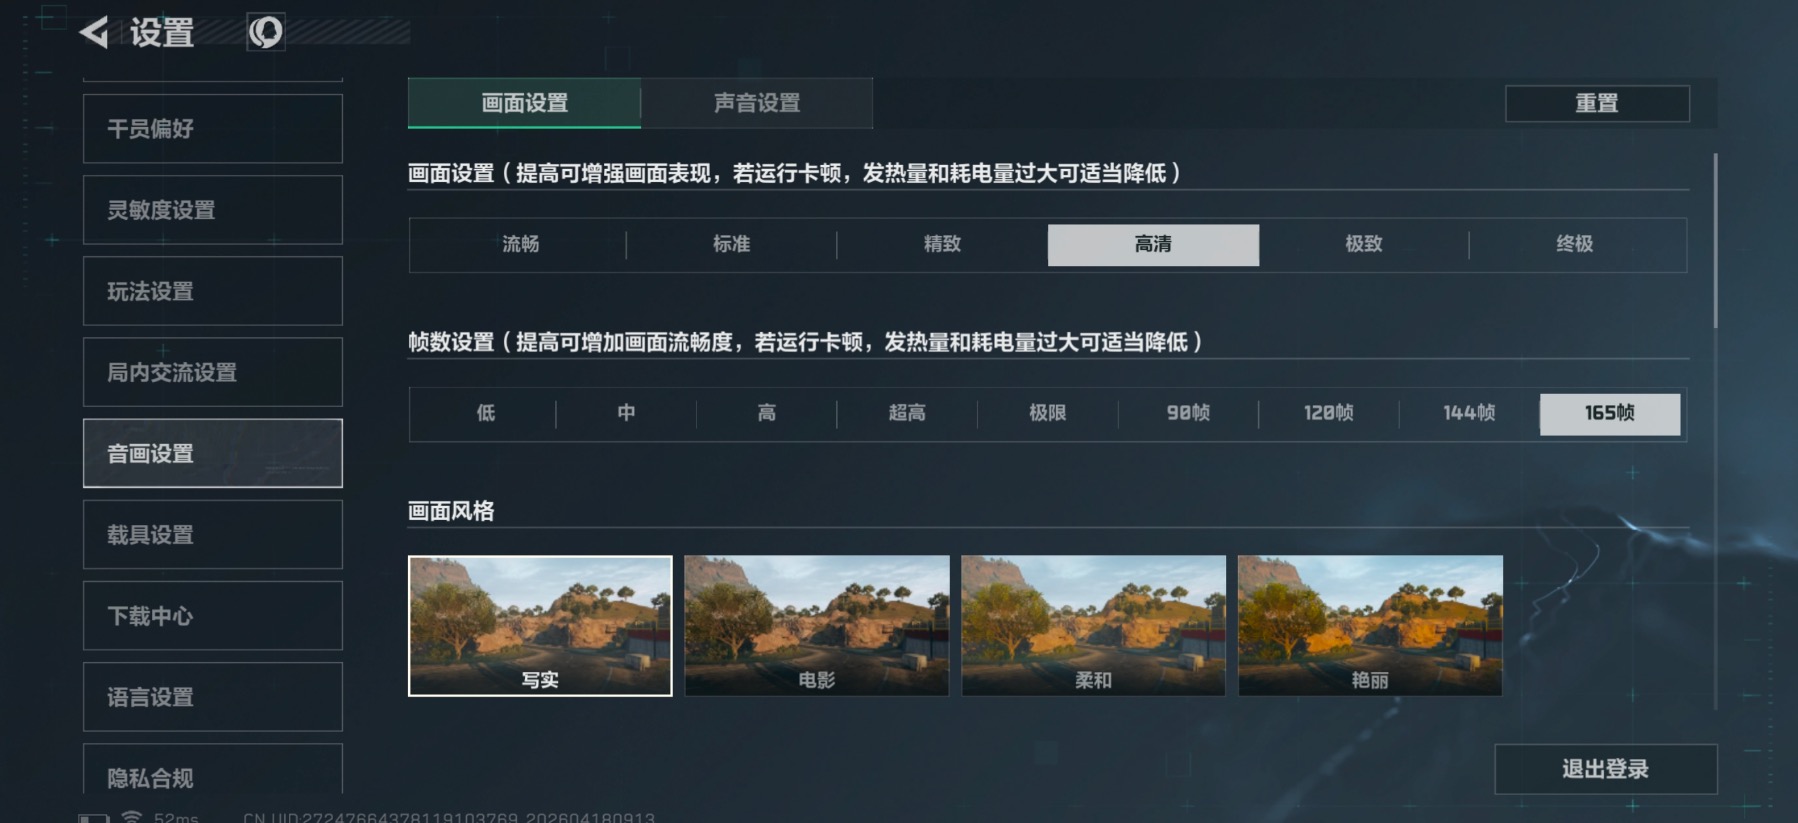Choose the 艳丽 picture style thumbnail
This screenshot has height=823, width=1798.
point(1370,626)
